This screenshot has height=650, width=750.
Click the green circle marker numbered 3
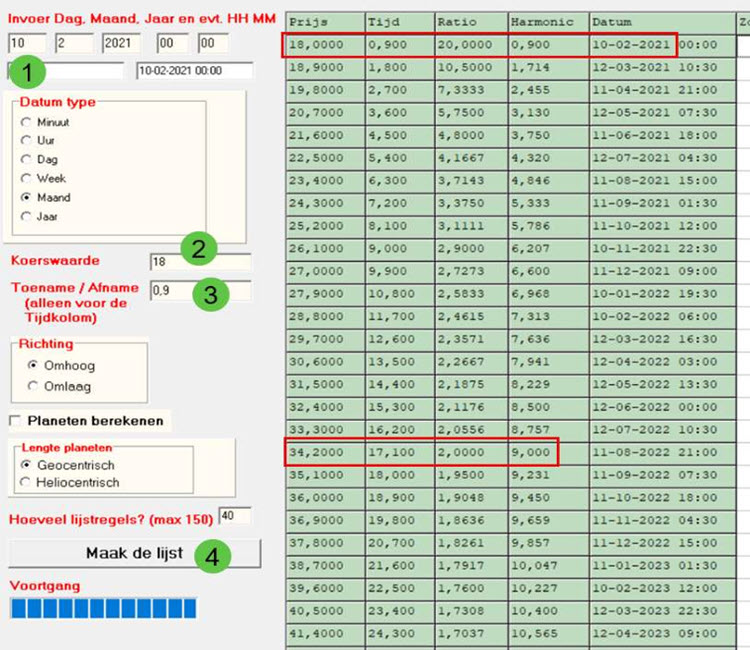[211, 294]
